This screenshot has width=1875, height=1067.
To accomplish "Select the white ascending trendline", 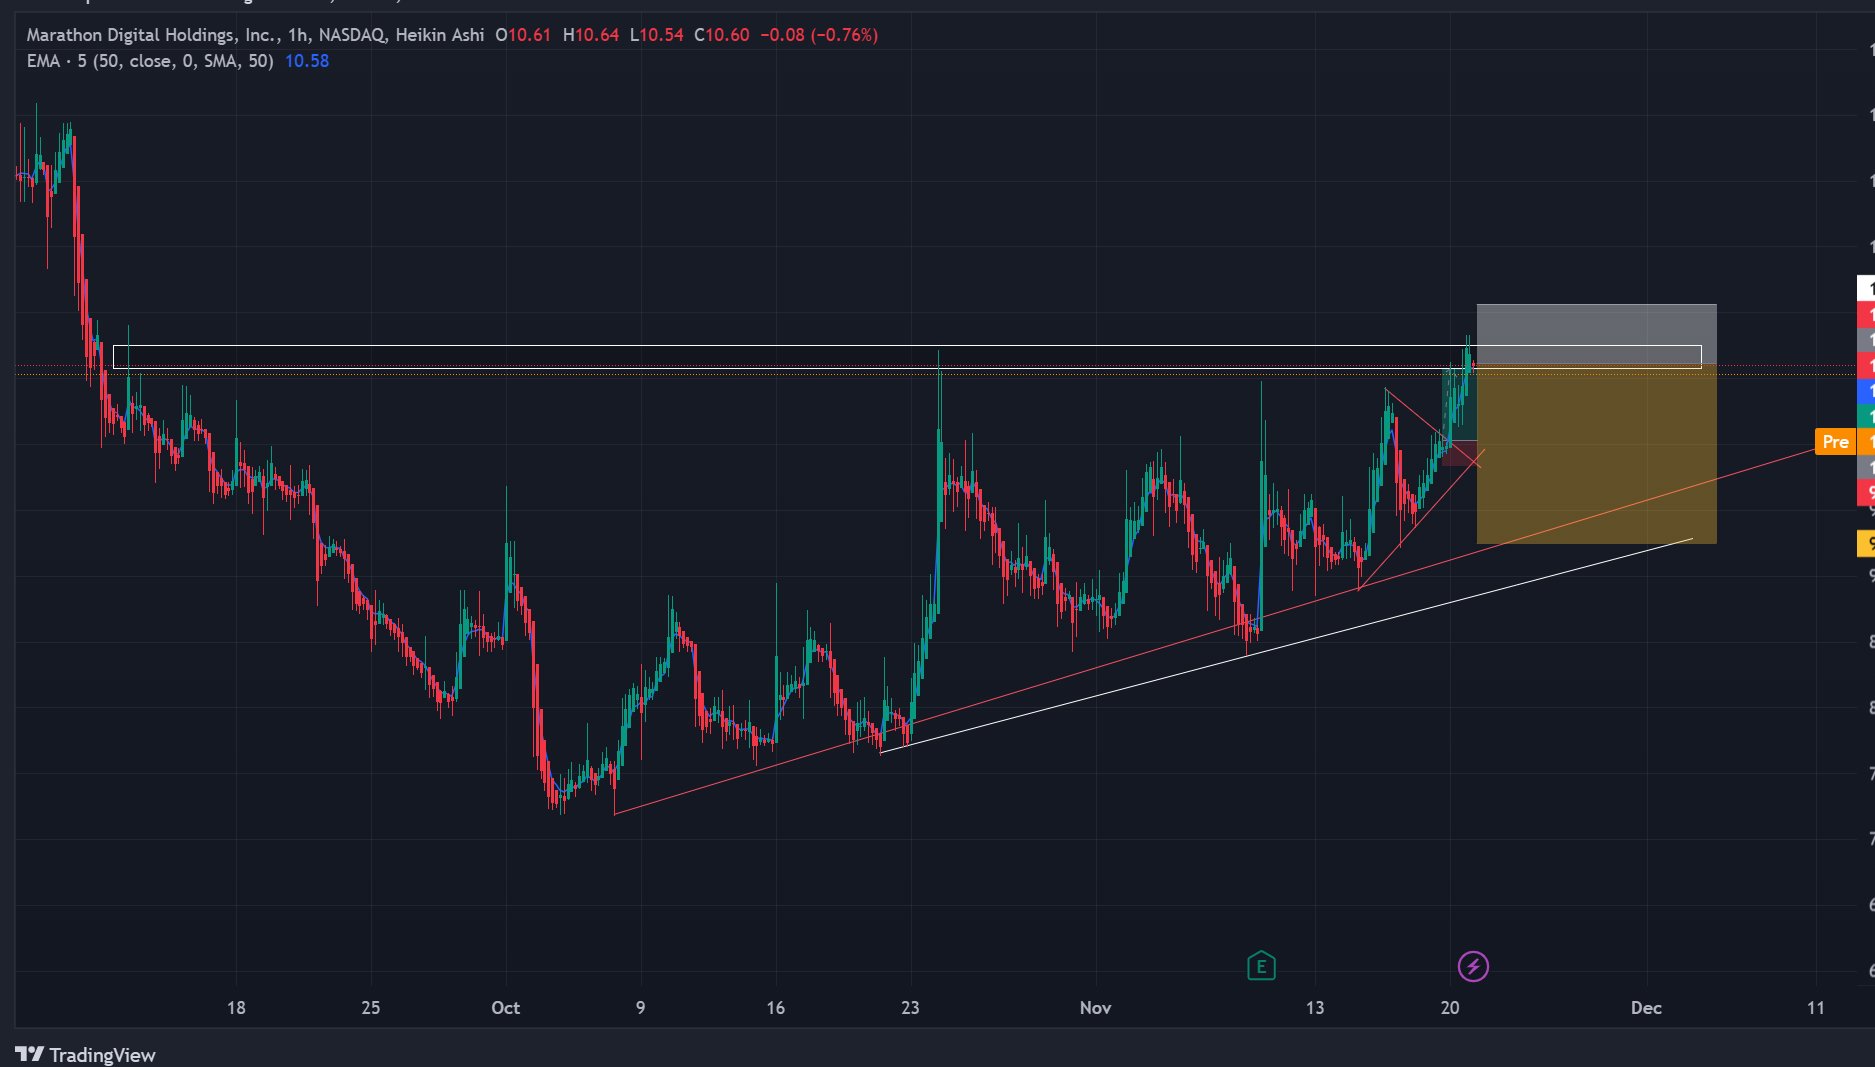I will coord(1285,645).
